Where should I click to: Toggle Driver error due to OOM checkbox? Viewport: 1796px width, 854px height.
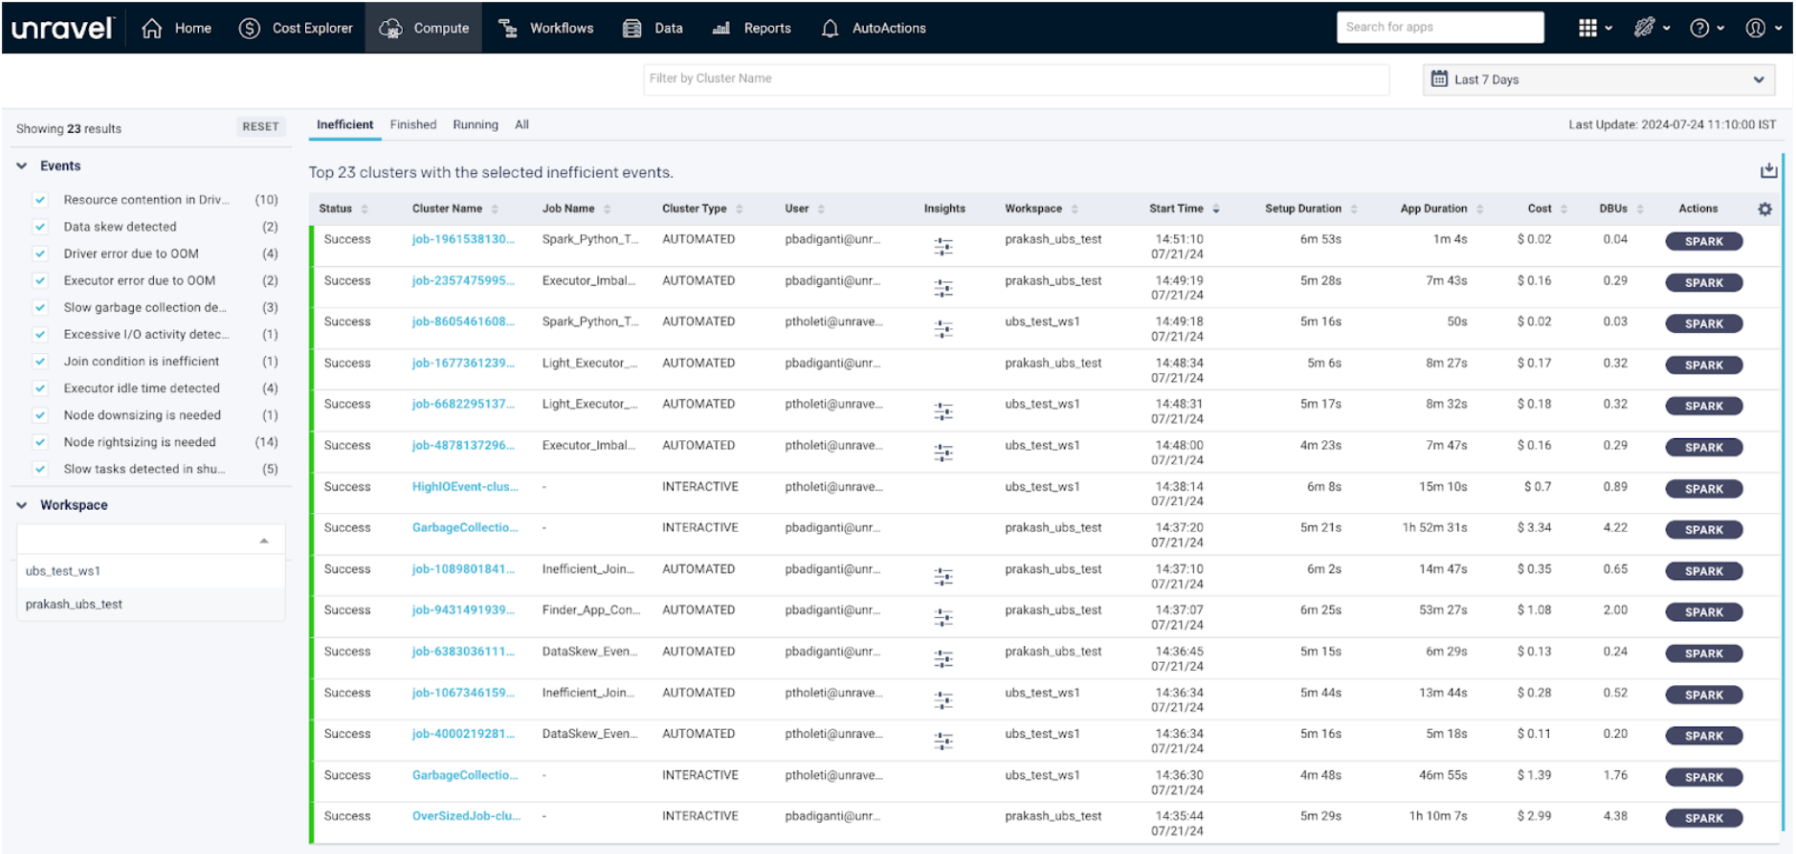pos(41,254)
